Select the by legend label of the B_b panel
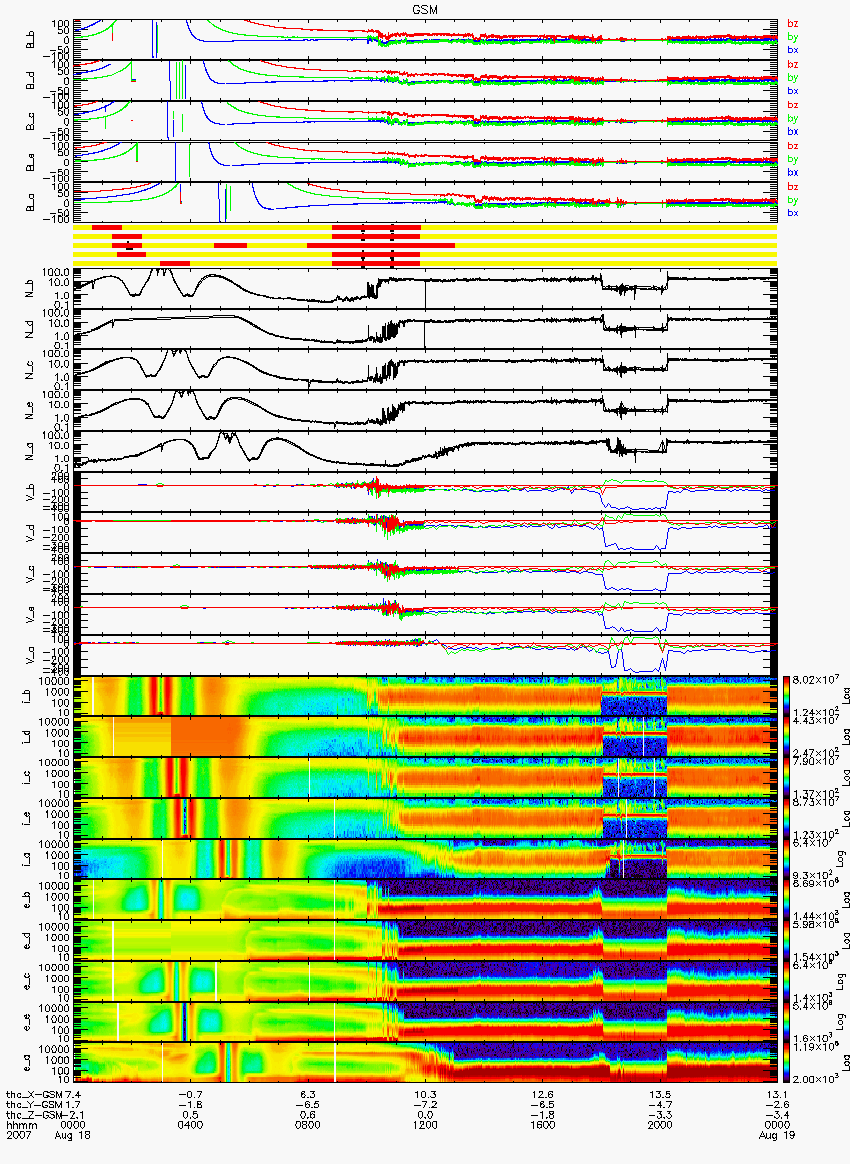The width and height of the screenshot is (850, 1164). point(793,36)
